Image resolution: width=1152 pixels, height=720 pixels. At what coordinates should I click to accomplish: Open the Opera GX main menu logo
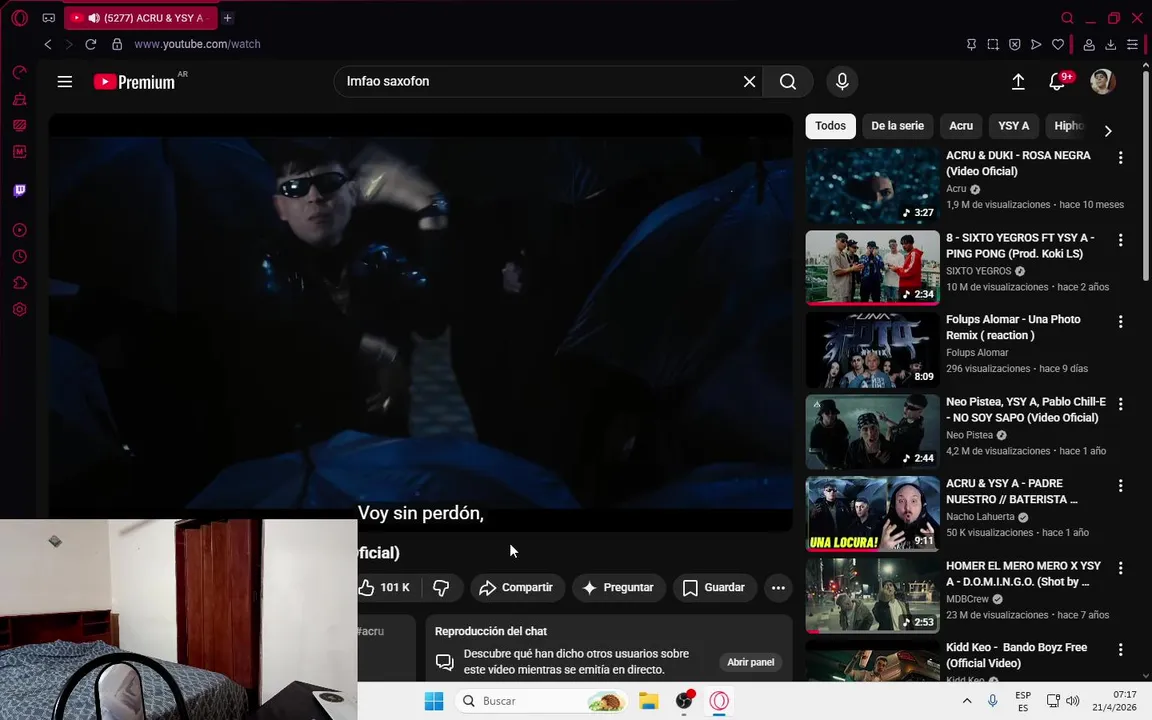20,18
